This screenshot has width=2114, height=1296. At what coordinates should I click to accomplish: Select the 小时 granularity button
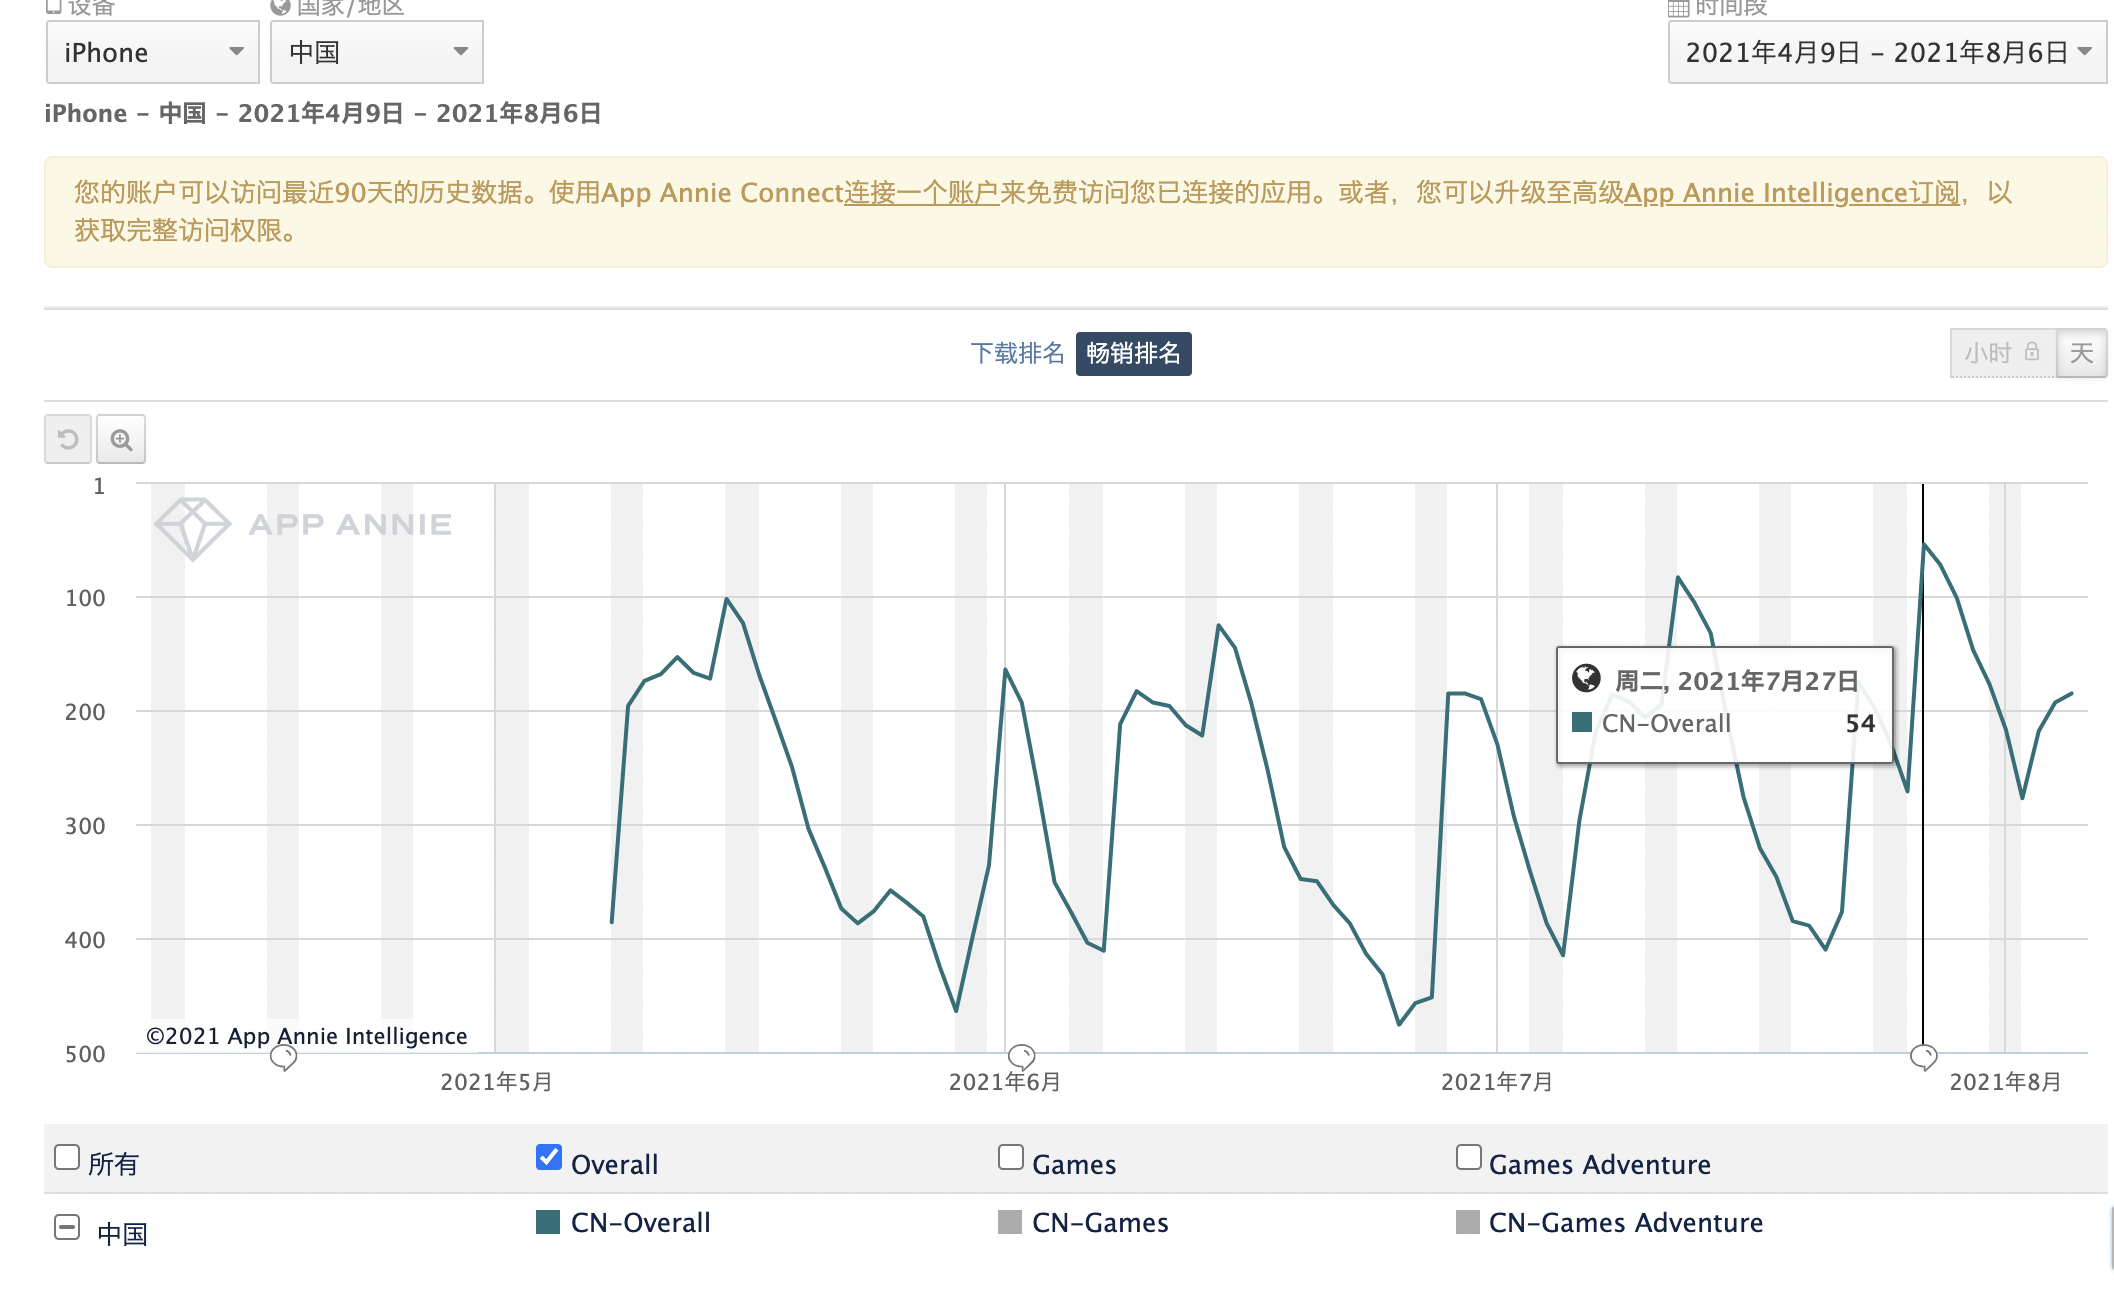tap(2003, 353)
